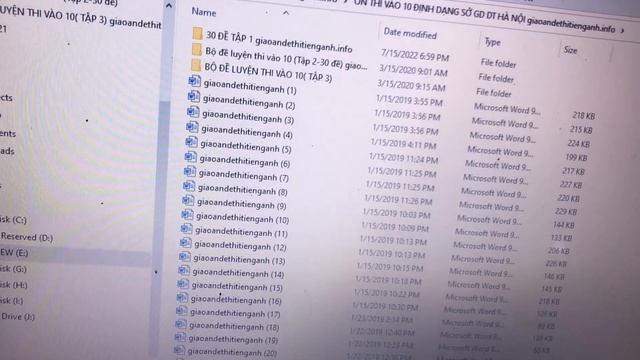
Task: Select folder icon of Bộ đề luyện thi vào 10 (Tập 2-30 đề)
Action: [197, 50]
